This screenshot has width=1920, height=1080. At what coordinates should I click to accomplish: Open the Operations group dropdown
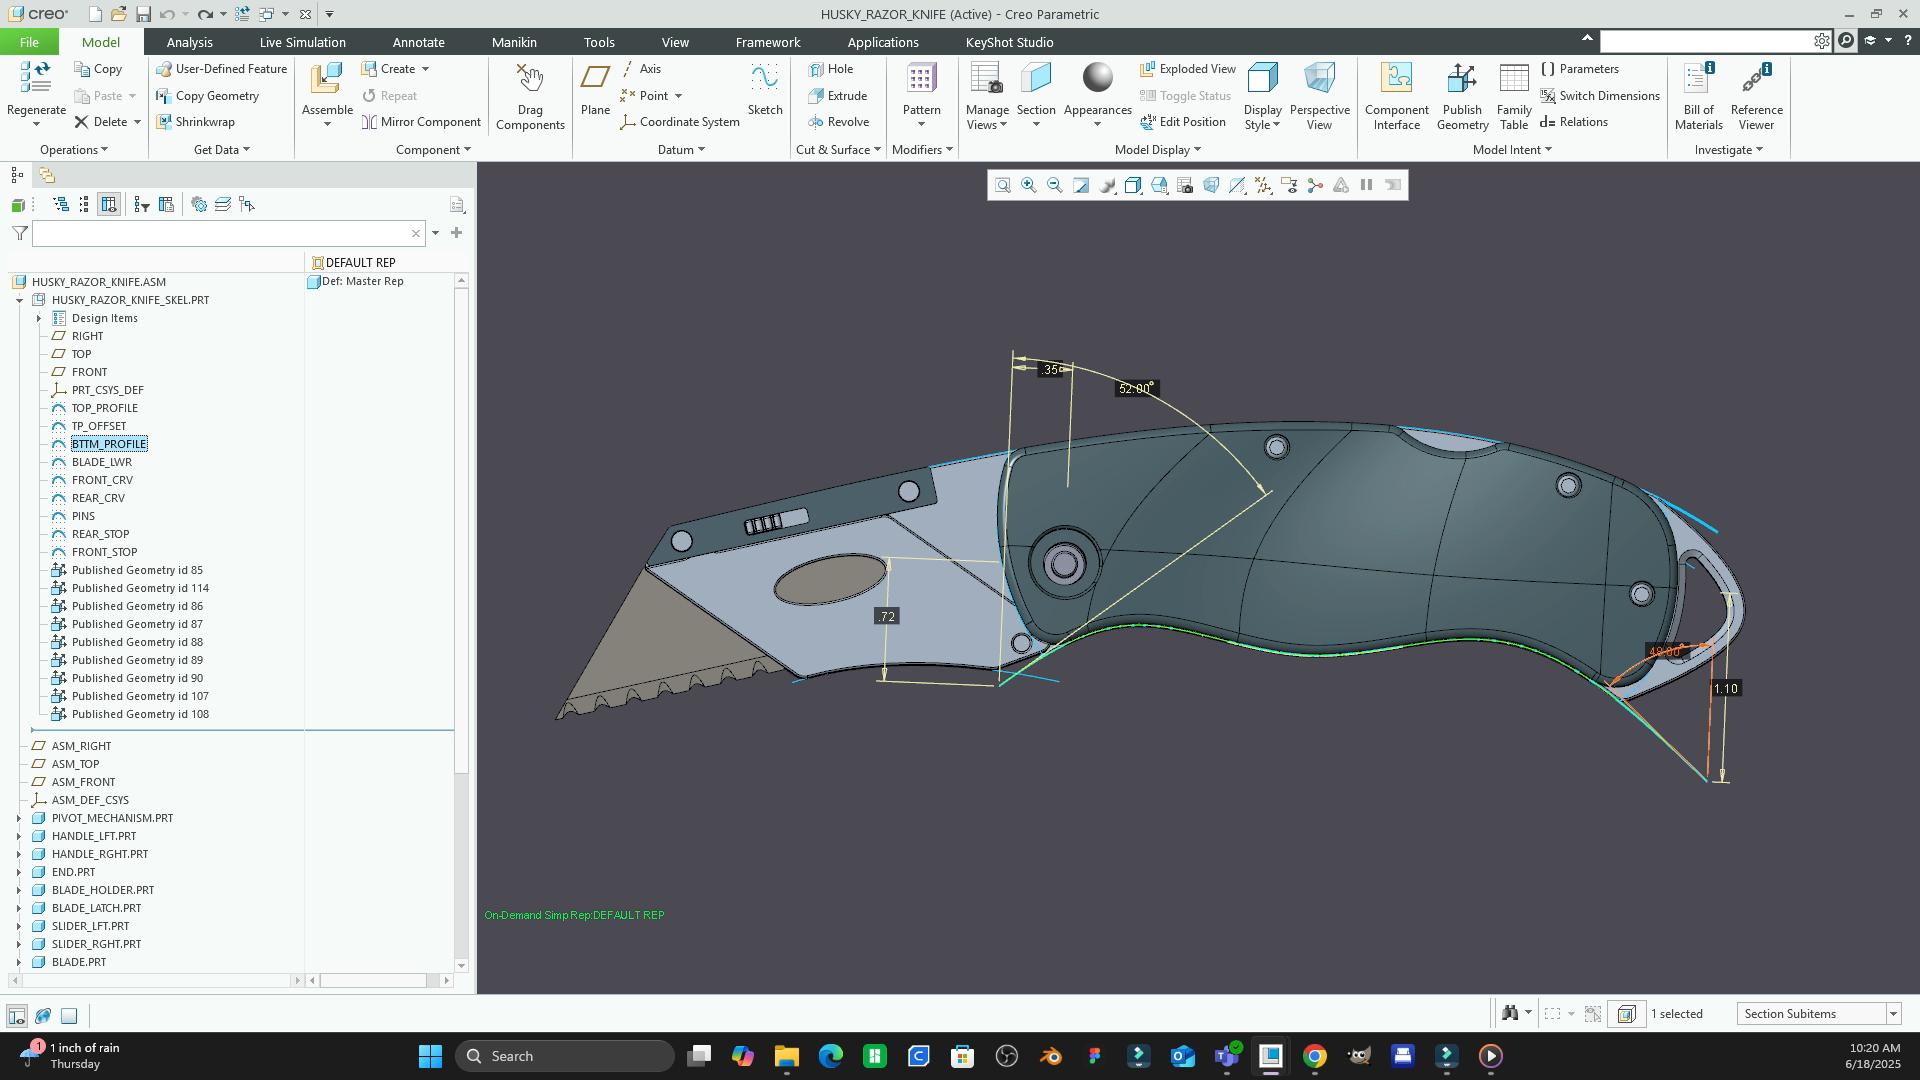pyautogui.click(x=74, y=150)
